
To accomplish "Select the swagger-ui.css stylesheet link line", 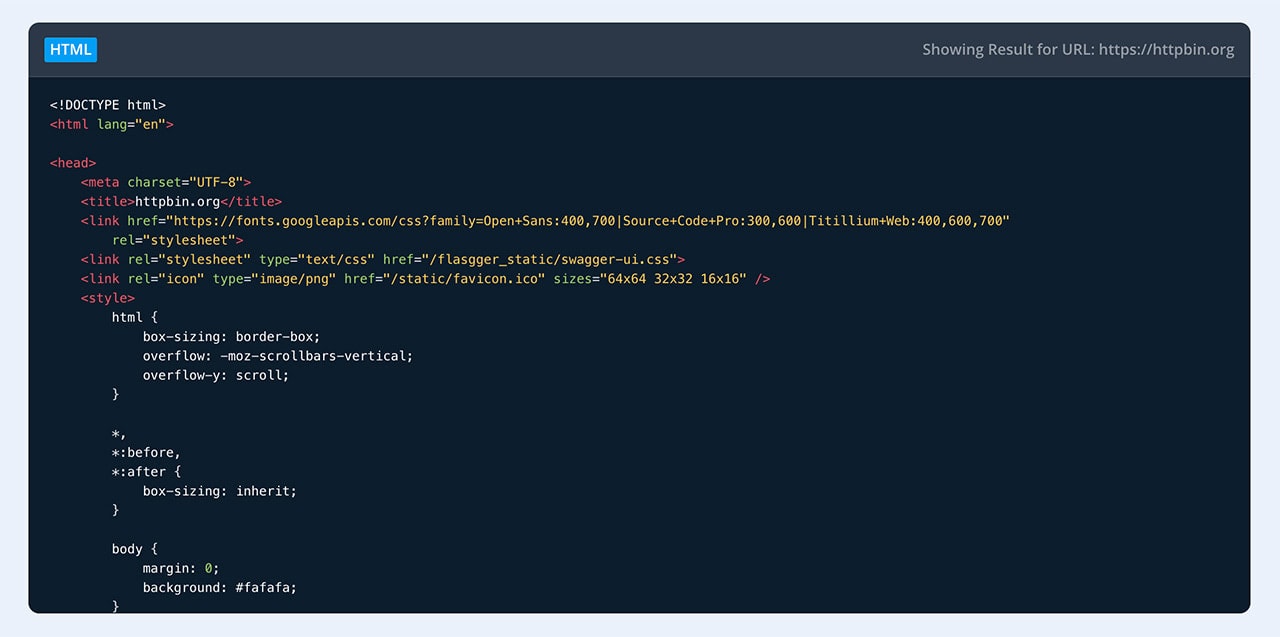I will pos(383,259).
